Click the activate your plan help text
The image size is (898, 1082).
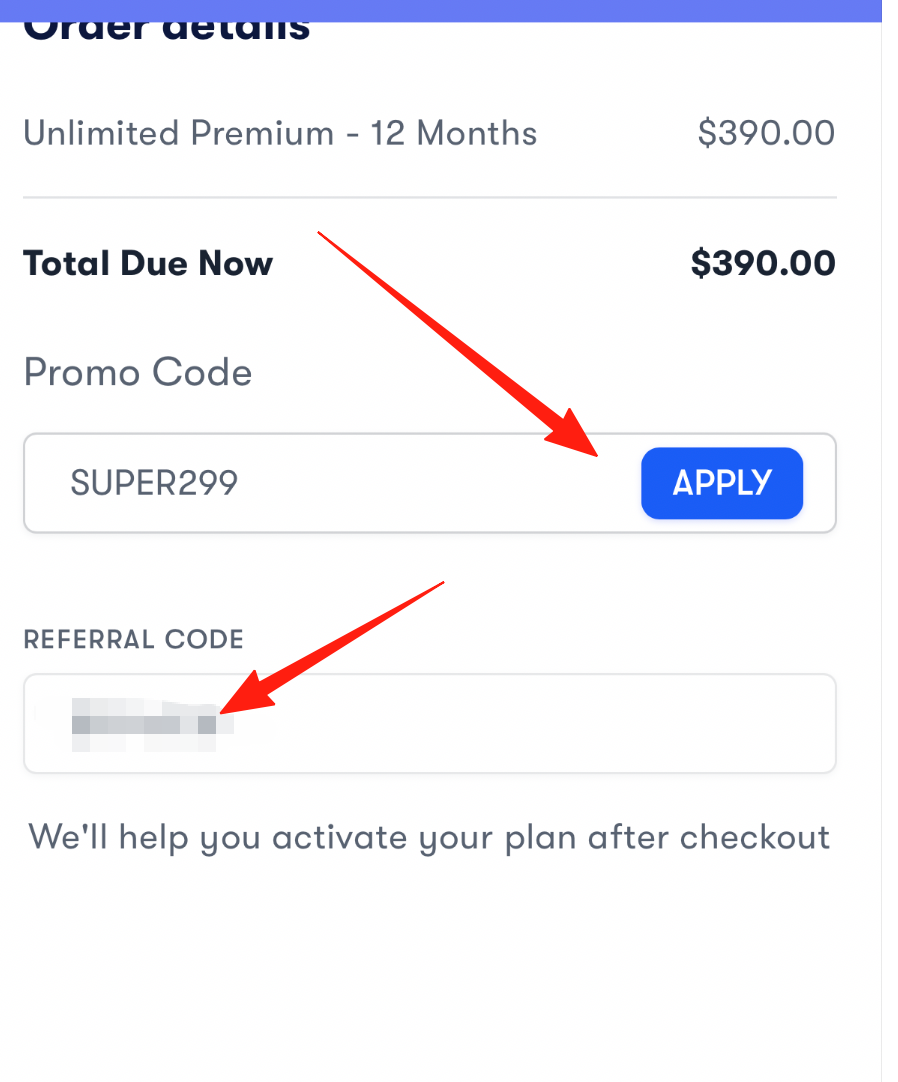point(429,836)
